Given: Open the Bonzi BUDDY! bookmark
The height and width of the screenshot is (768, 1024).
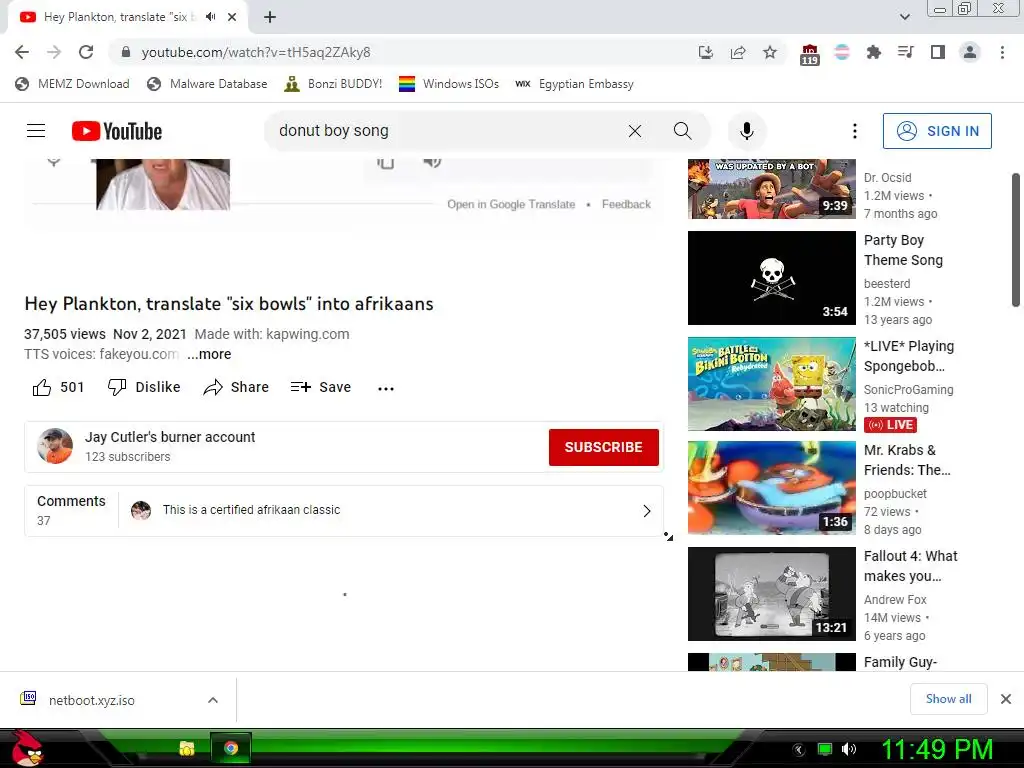Looking at the screenshot, I should [x=333, y=84].
